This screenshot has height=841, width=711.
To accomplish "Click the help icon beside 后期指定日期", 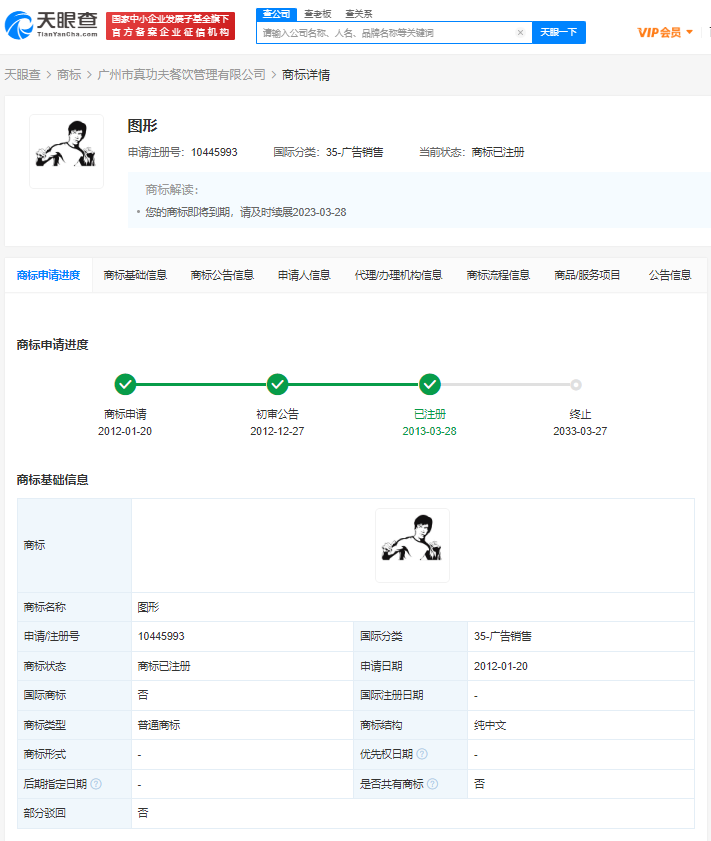I will click(x=96, y=784).
